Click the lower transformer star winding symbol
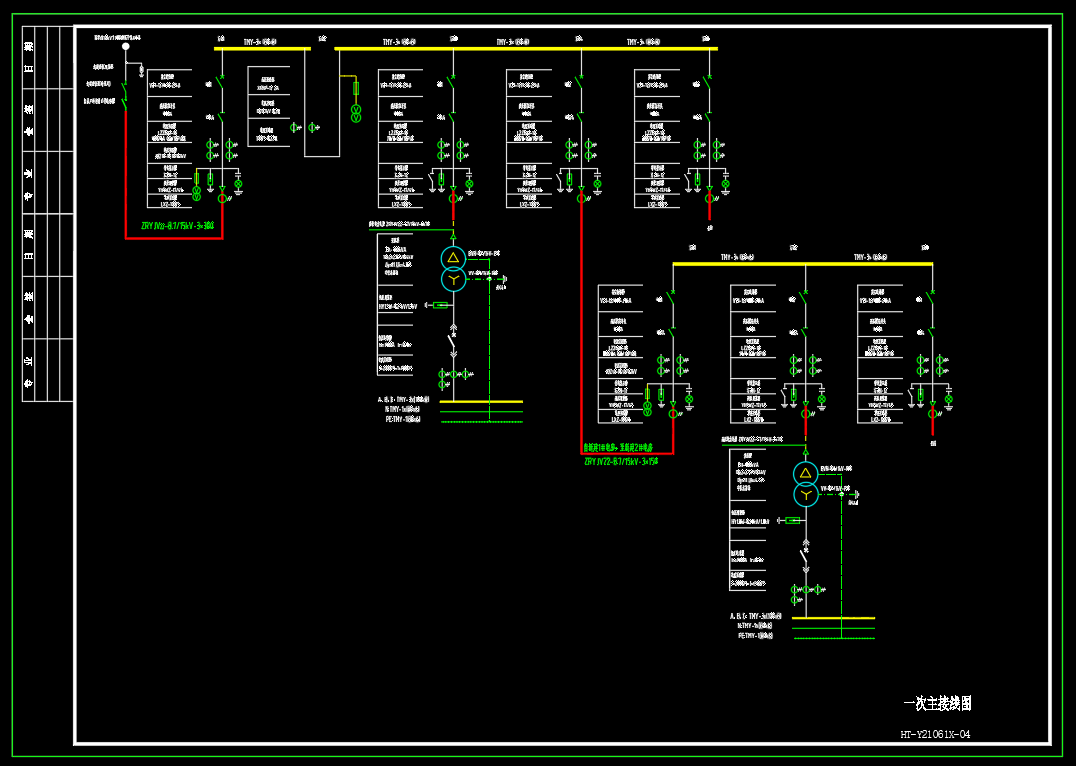The image size is (1076, 766). (x=806, y=494)
